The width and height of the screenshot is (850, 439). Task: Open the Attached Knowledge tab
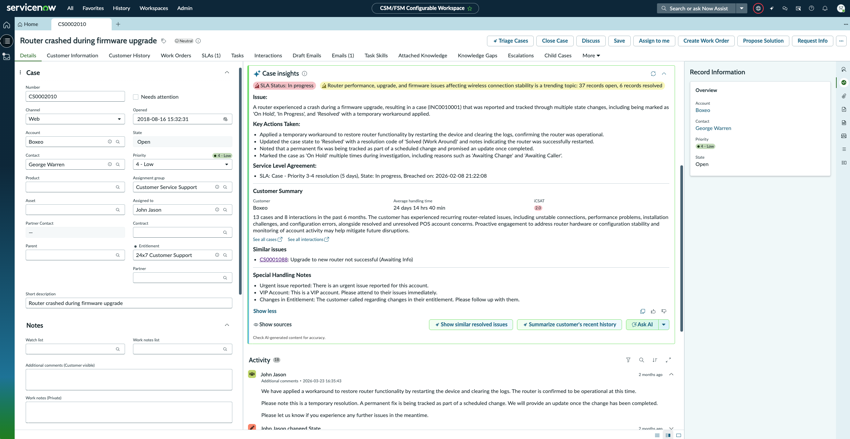(x=422, y=55)
